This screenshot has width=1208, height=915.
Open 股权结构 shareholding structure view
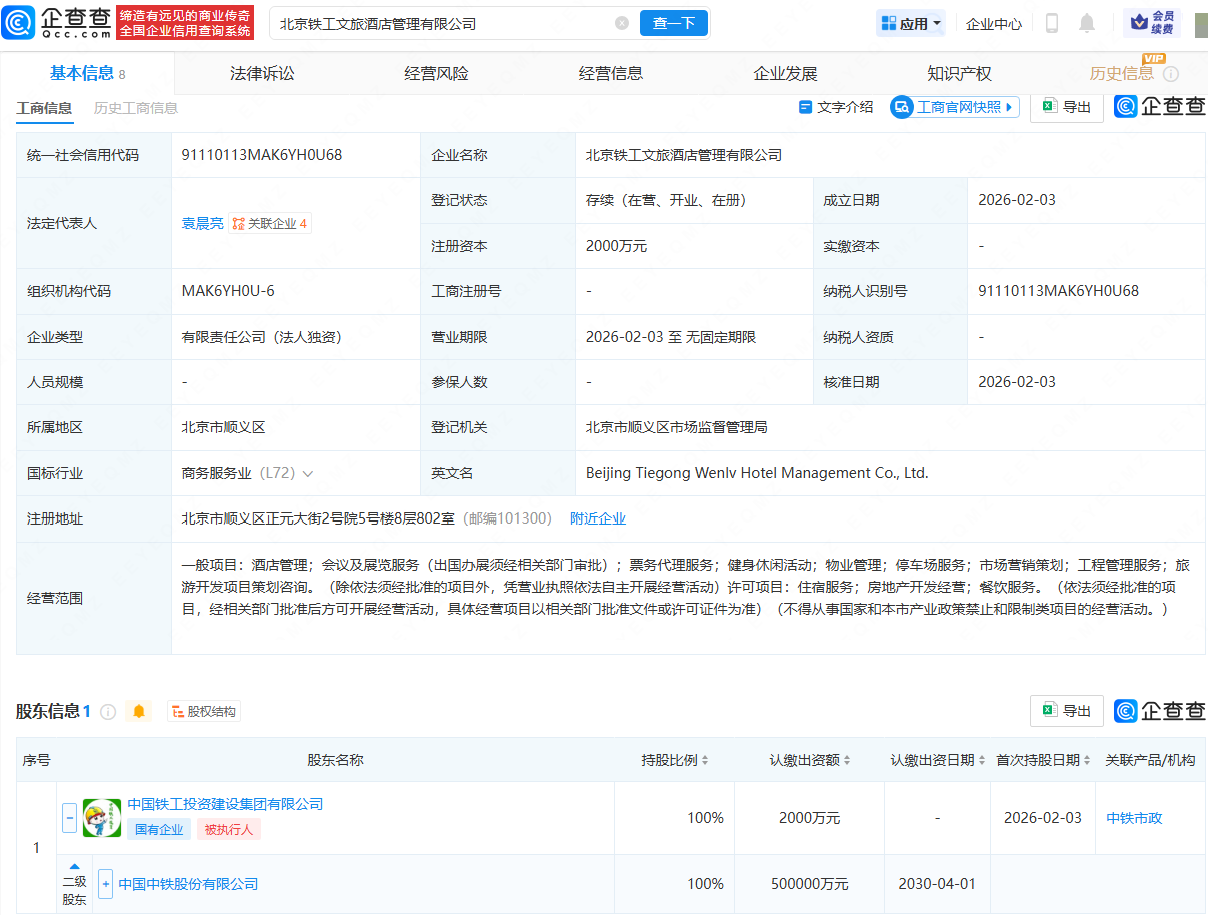[203, 711]
